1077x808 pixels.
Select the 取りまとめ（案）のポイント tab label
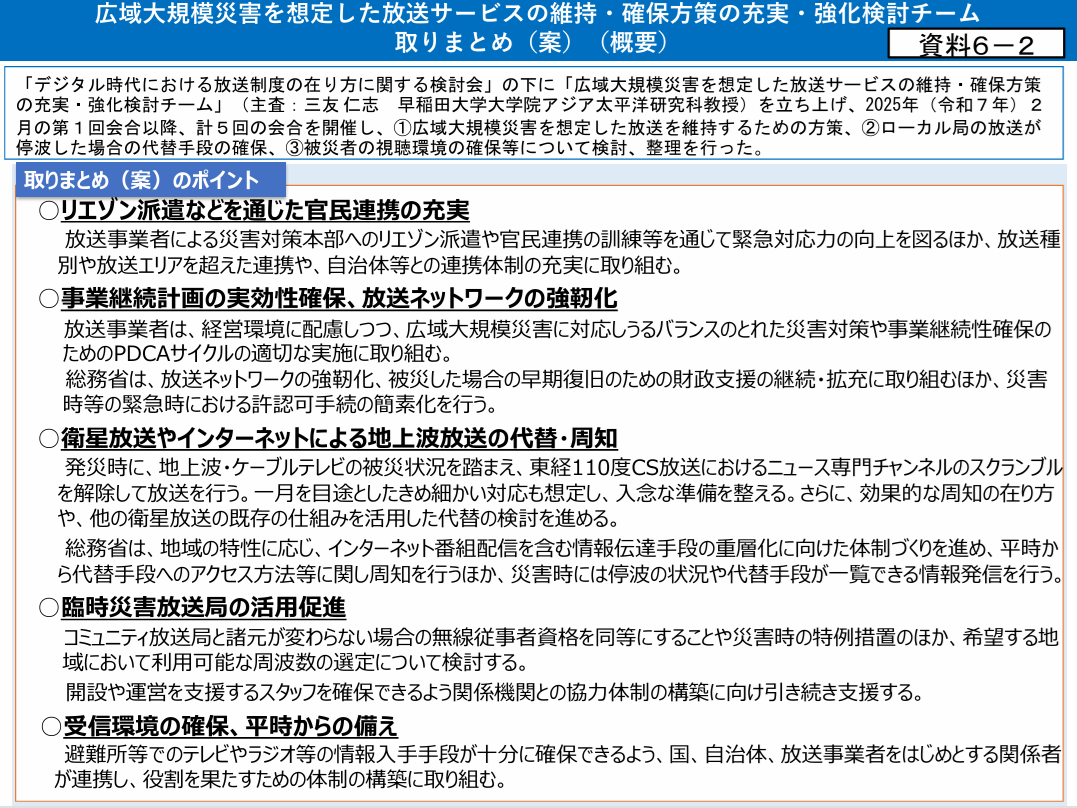point(150,181)
